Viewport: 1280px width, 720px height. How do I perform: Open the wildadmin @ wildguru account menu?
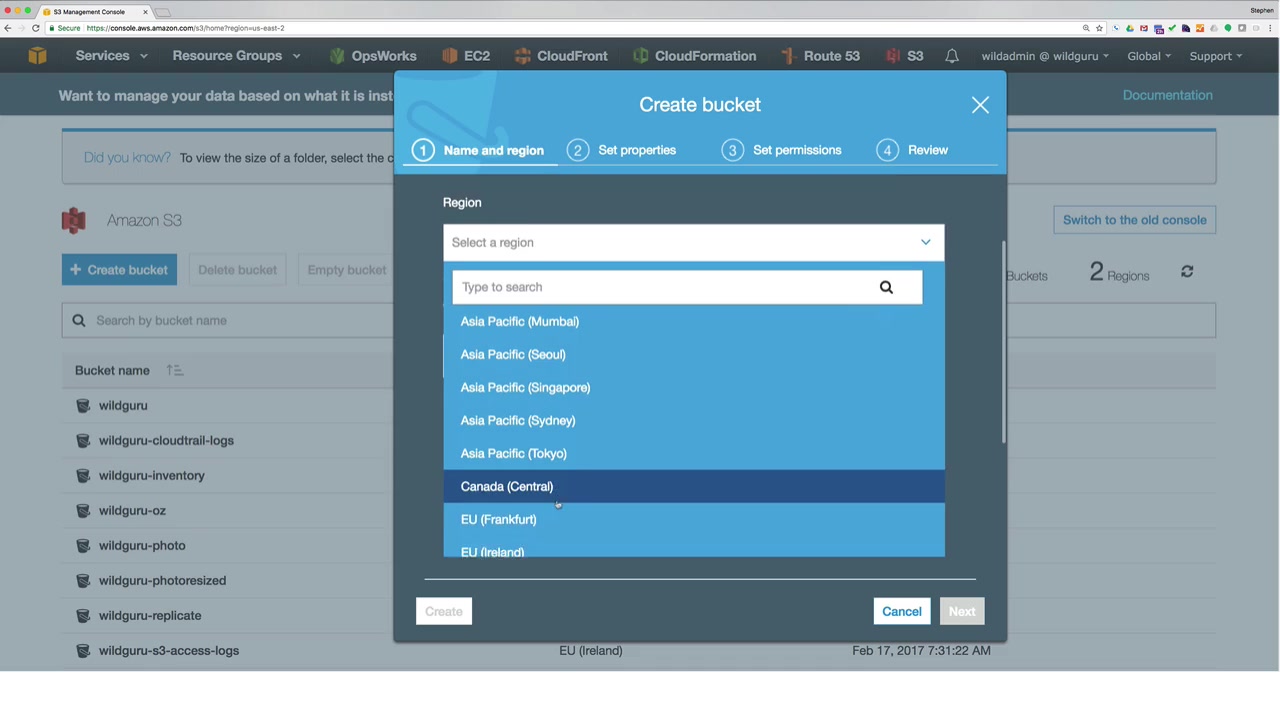point(1044,56)
